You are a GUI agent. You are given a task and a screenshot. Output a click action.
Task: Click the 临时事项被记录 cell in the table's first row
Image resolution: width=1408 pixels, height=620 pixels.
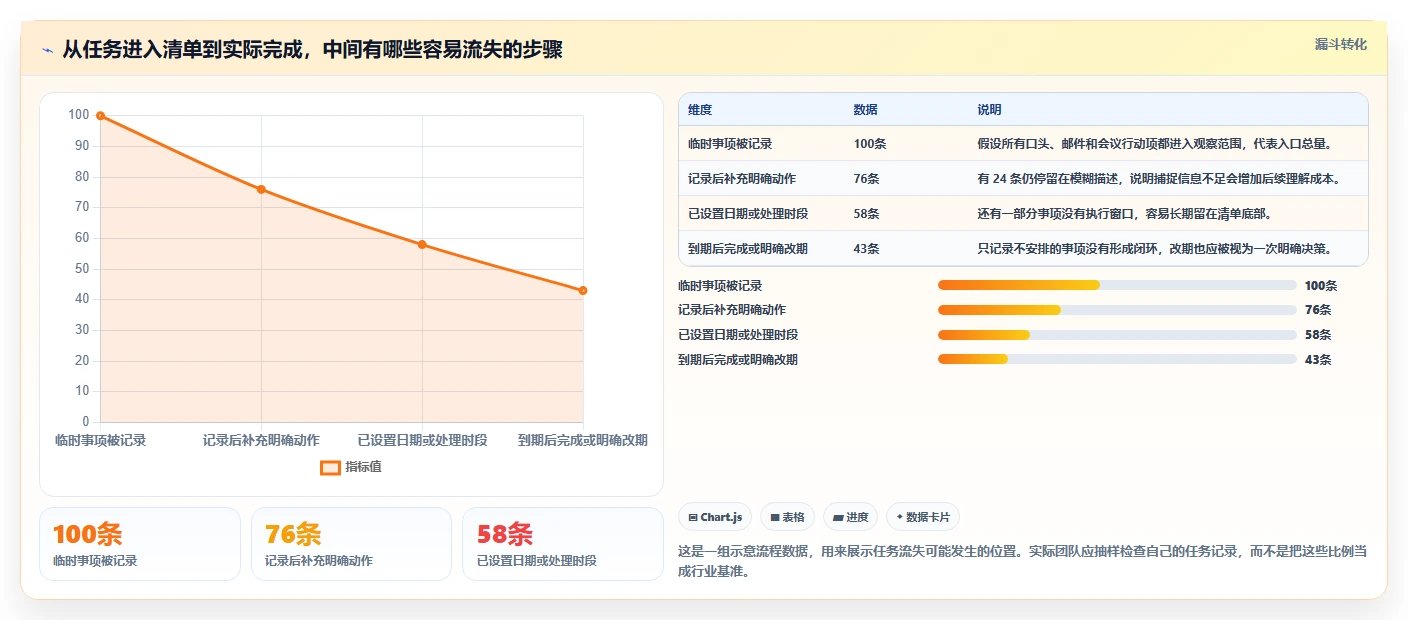click(730, 144)
